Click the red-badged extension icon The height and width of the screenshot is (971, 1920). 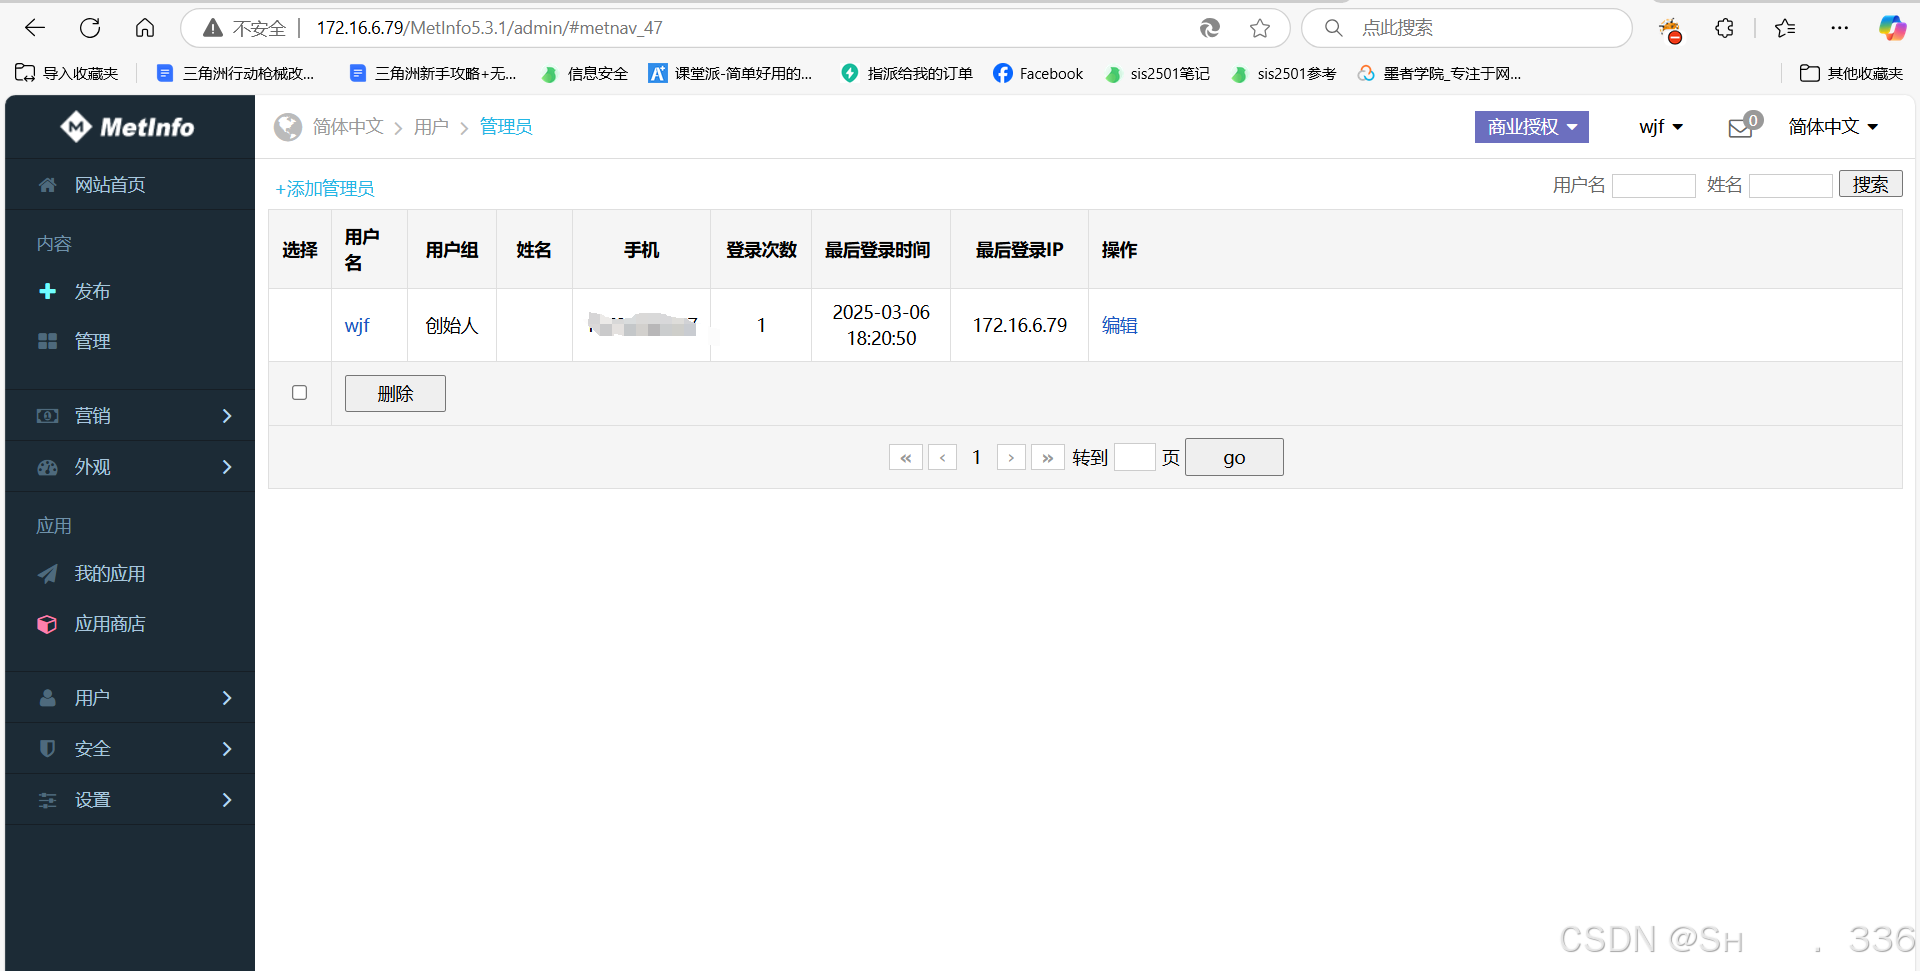coord(1670,30)
